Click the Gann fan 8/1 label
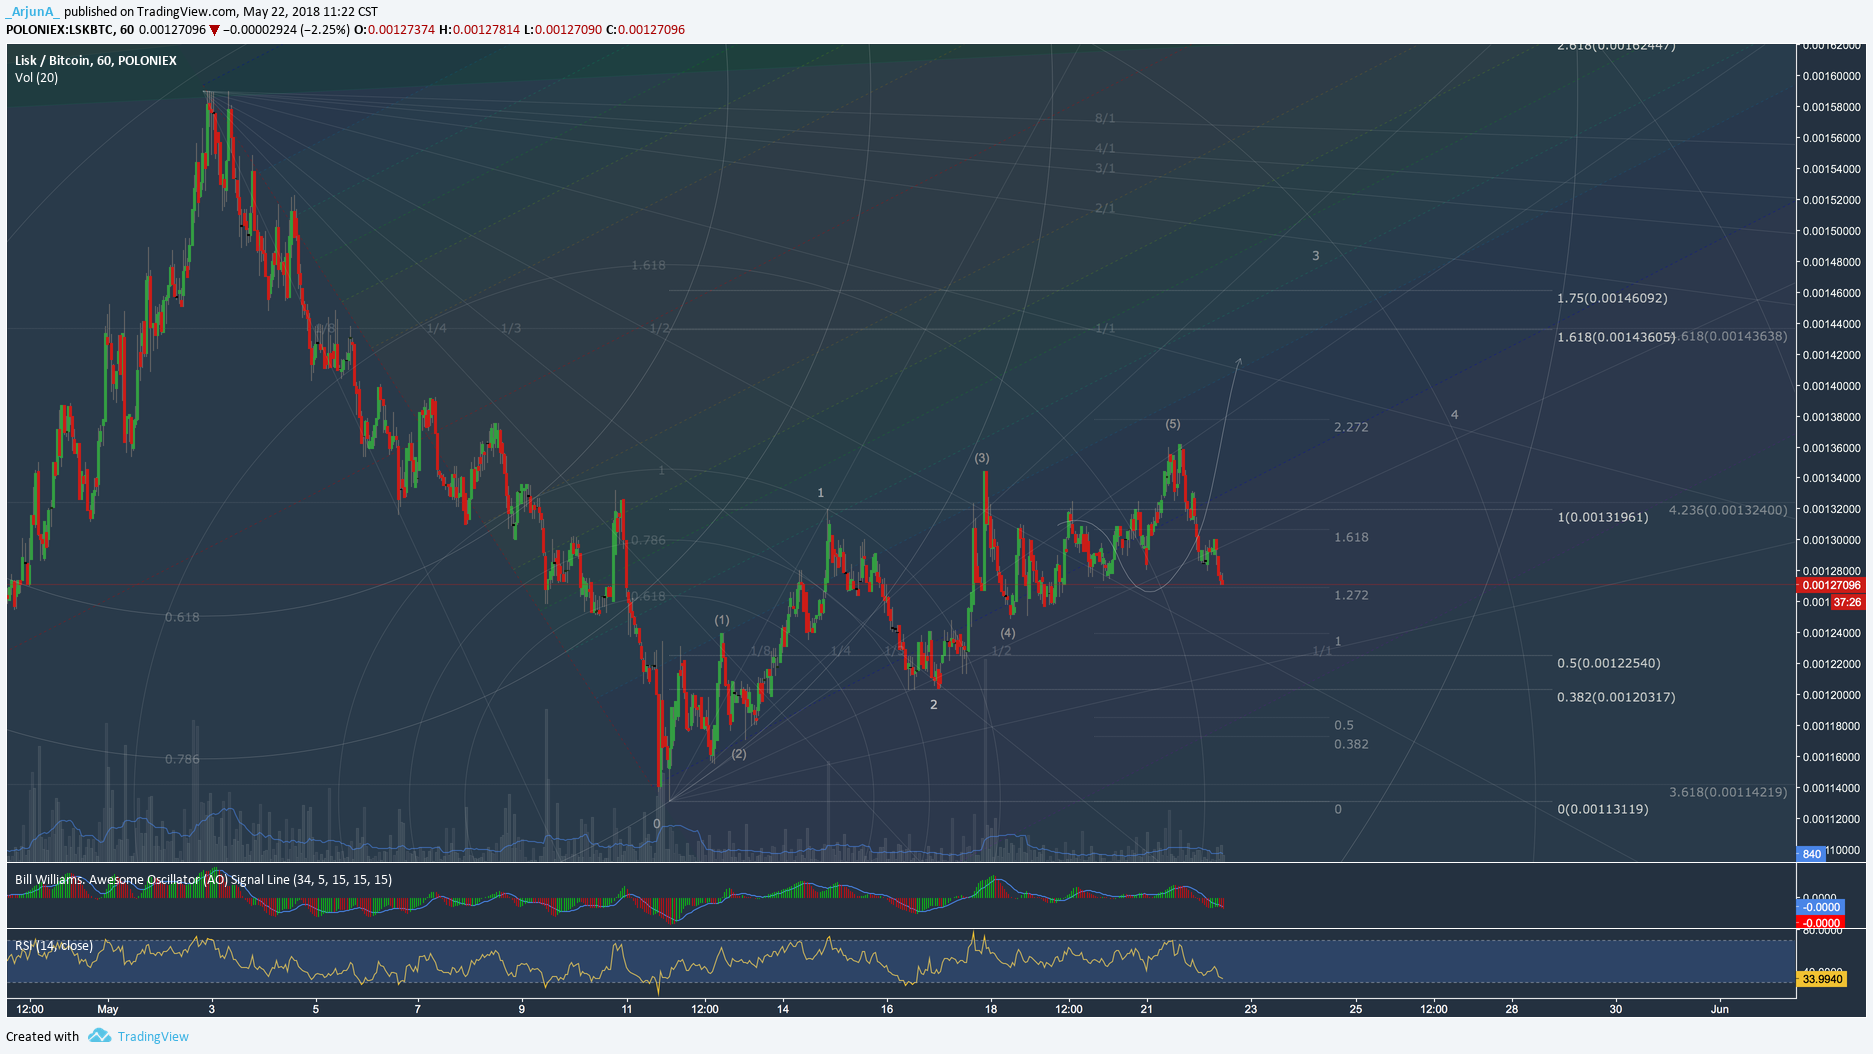The image size is (1873, 1054). (x=1105, y=118)
